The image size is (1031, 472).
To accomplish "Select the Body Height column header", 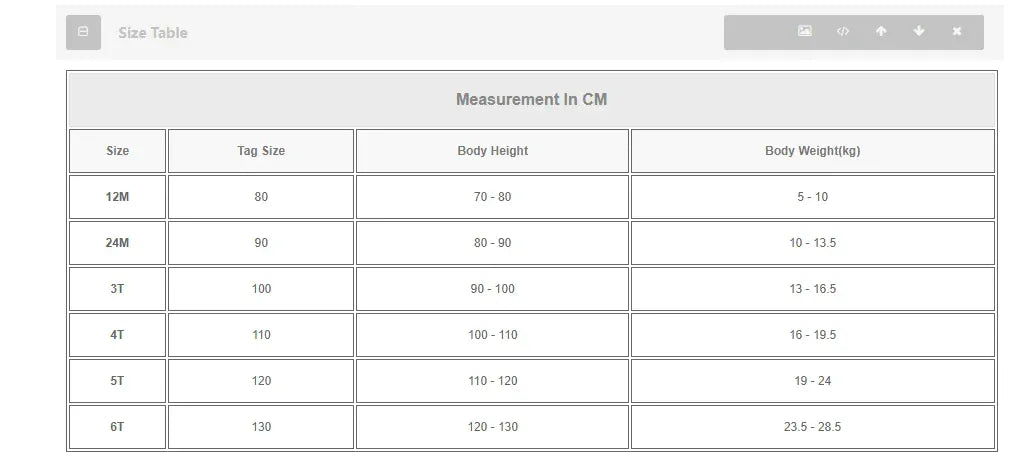I will [x=492, y=151].
